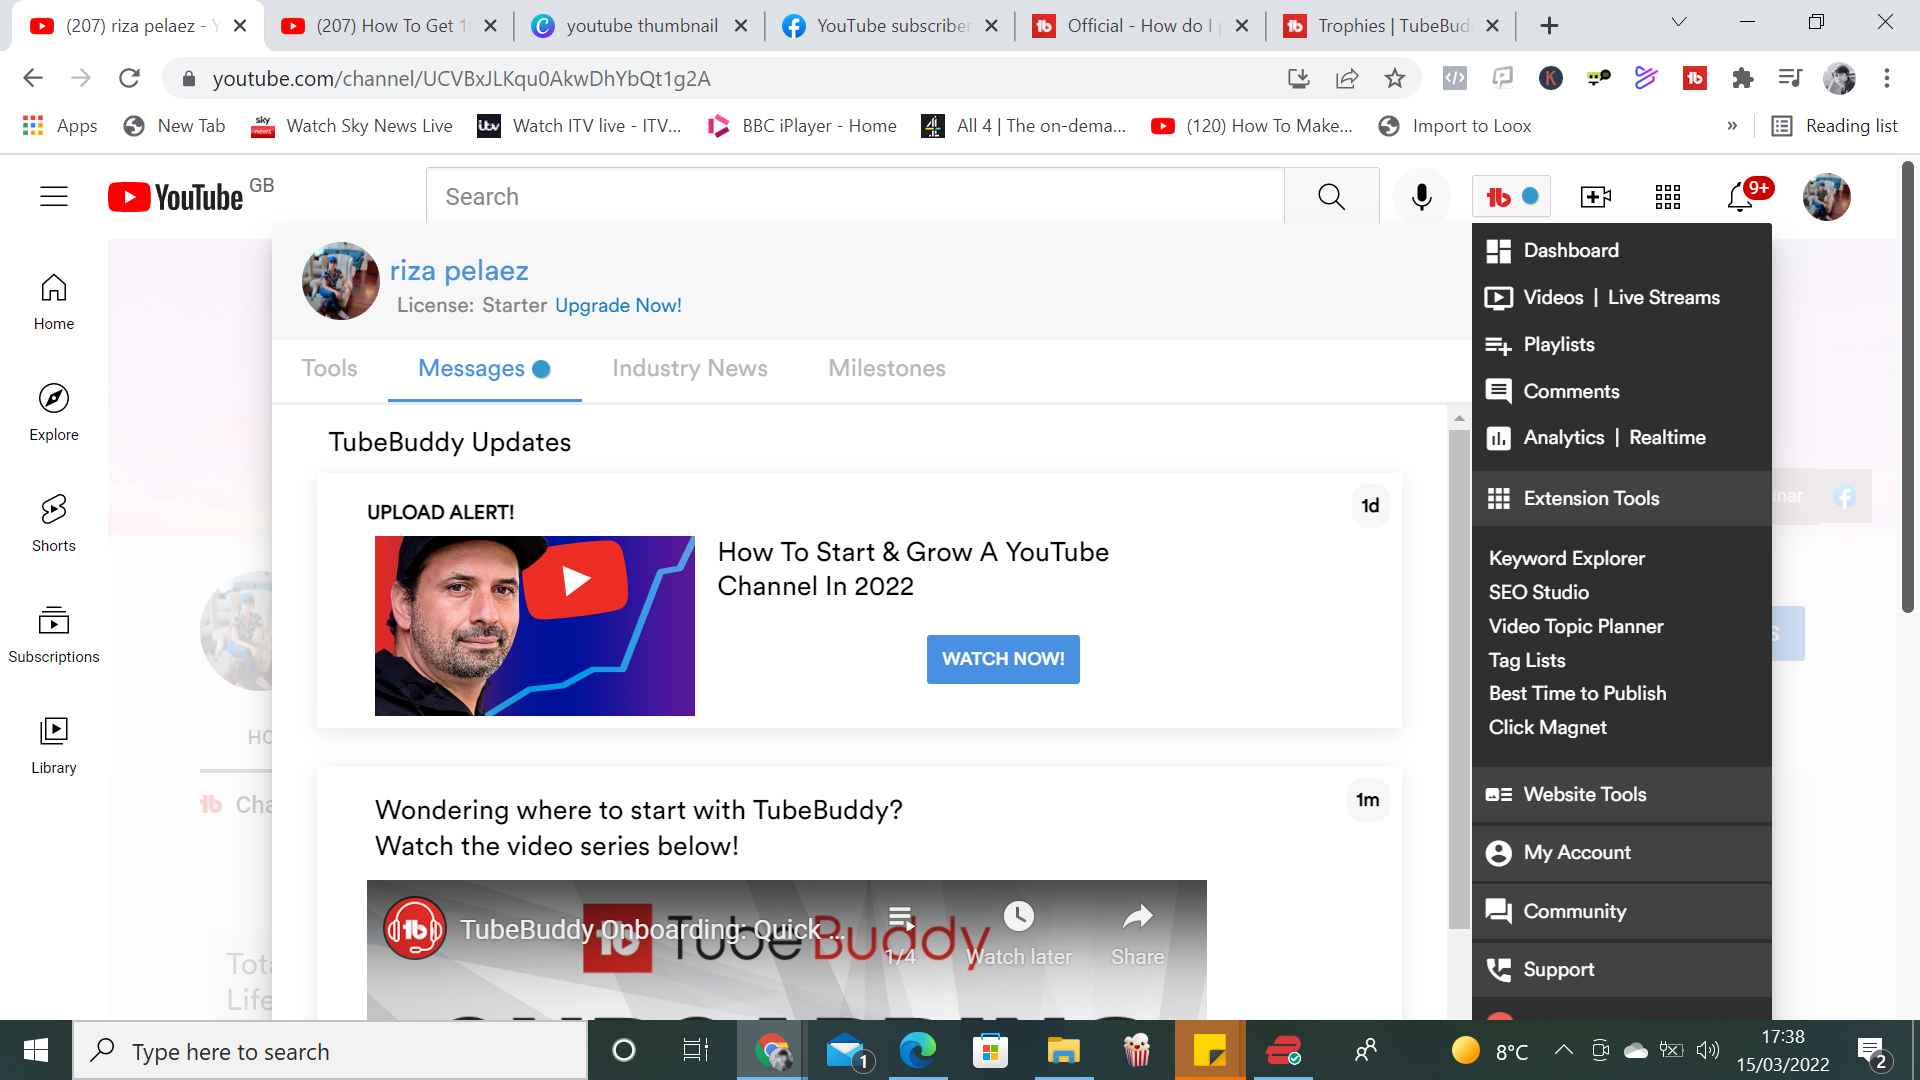Viewport: 1920px width, 1080px height.
Task: Switch to 'How To Get' browser tab
Action: [390, 26]
